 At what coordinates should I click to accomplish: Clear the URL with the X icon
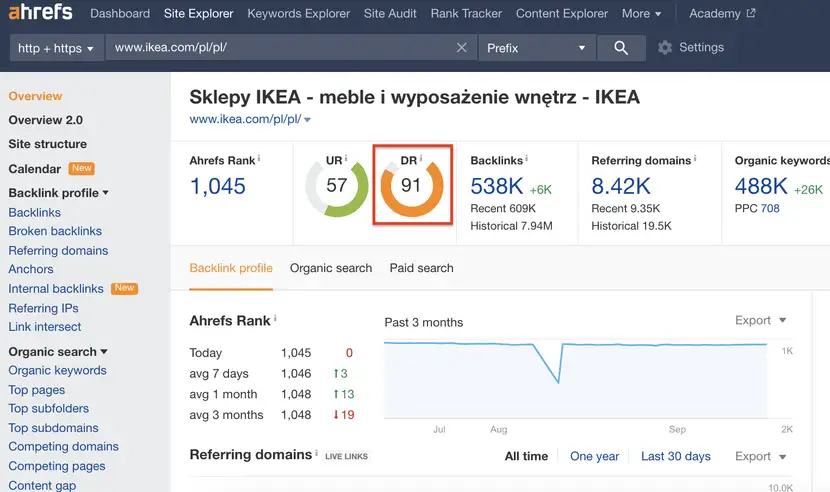tap(462, 48)
